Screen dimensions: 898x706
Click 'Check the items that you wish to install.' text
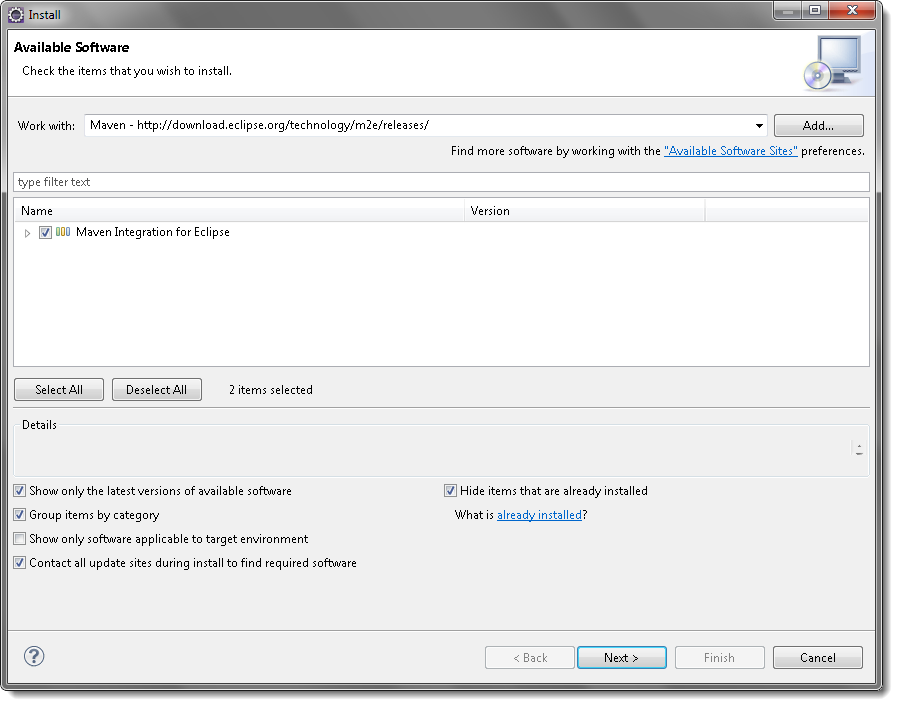127,71
